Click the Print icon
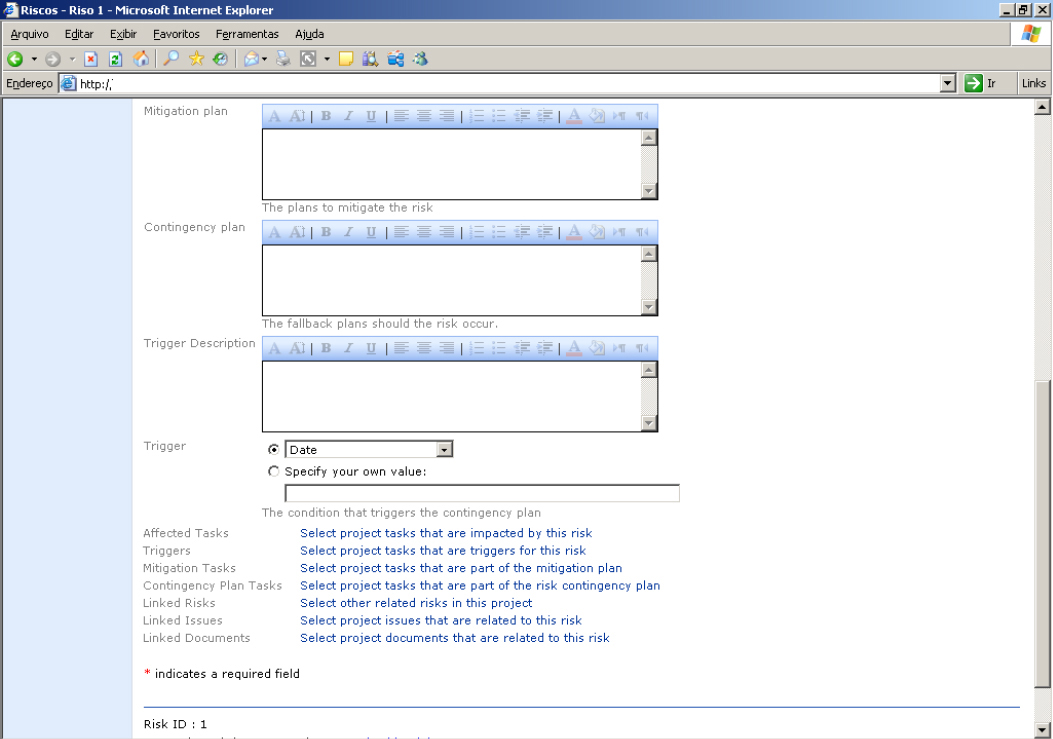The image size is (1053, 739). point(283,59)
